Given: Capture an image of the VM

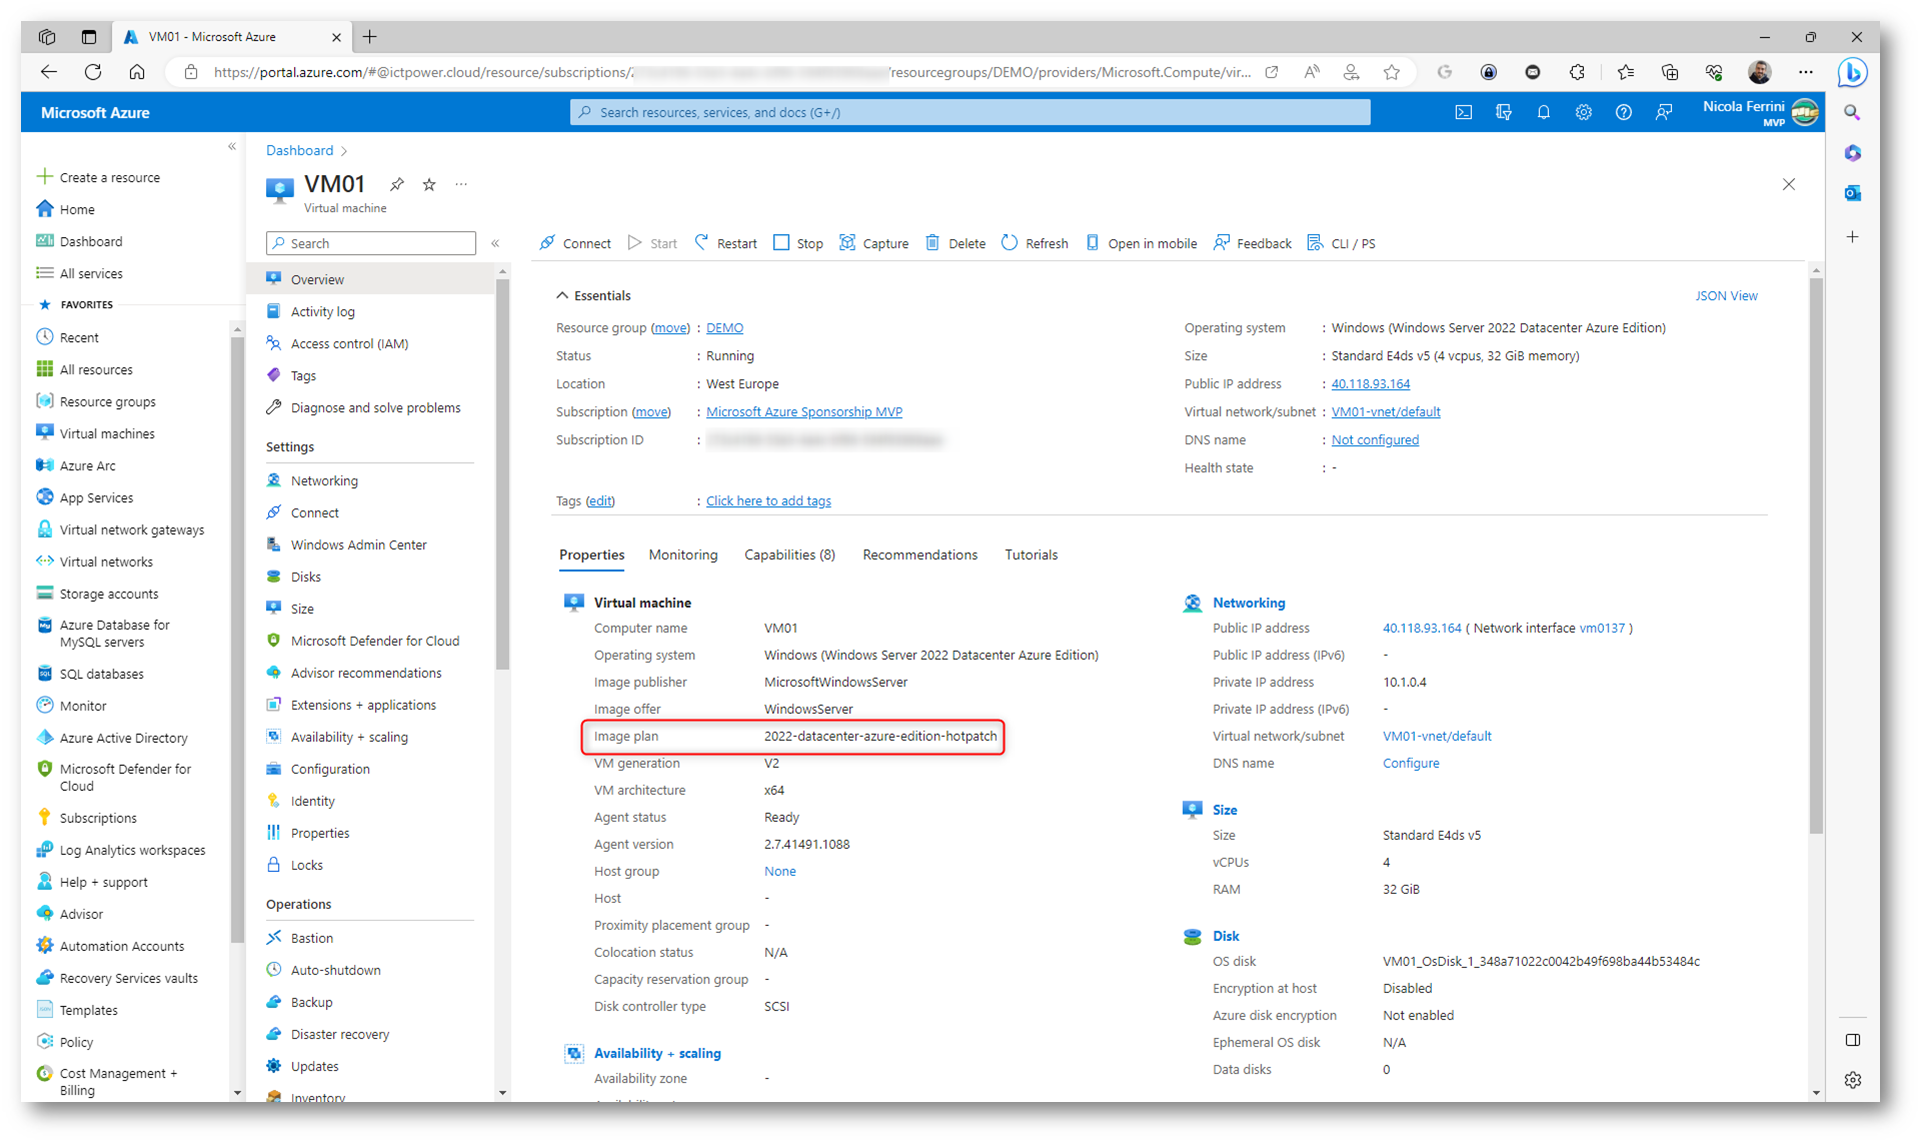Looking at the screenshot, I should click(874, 243).
